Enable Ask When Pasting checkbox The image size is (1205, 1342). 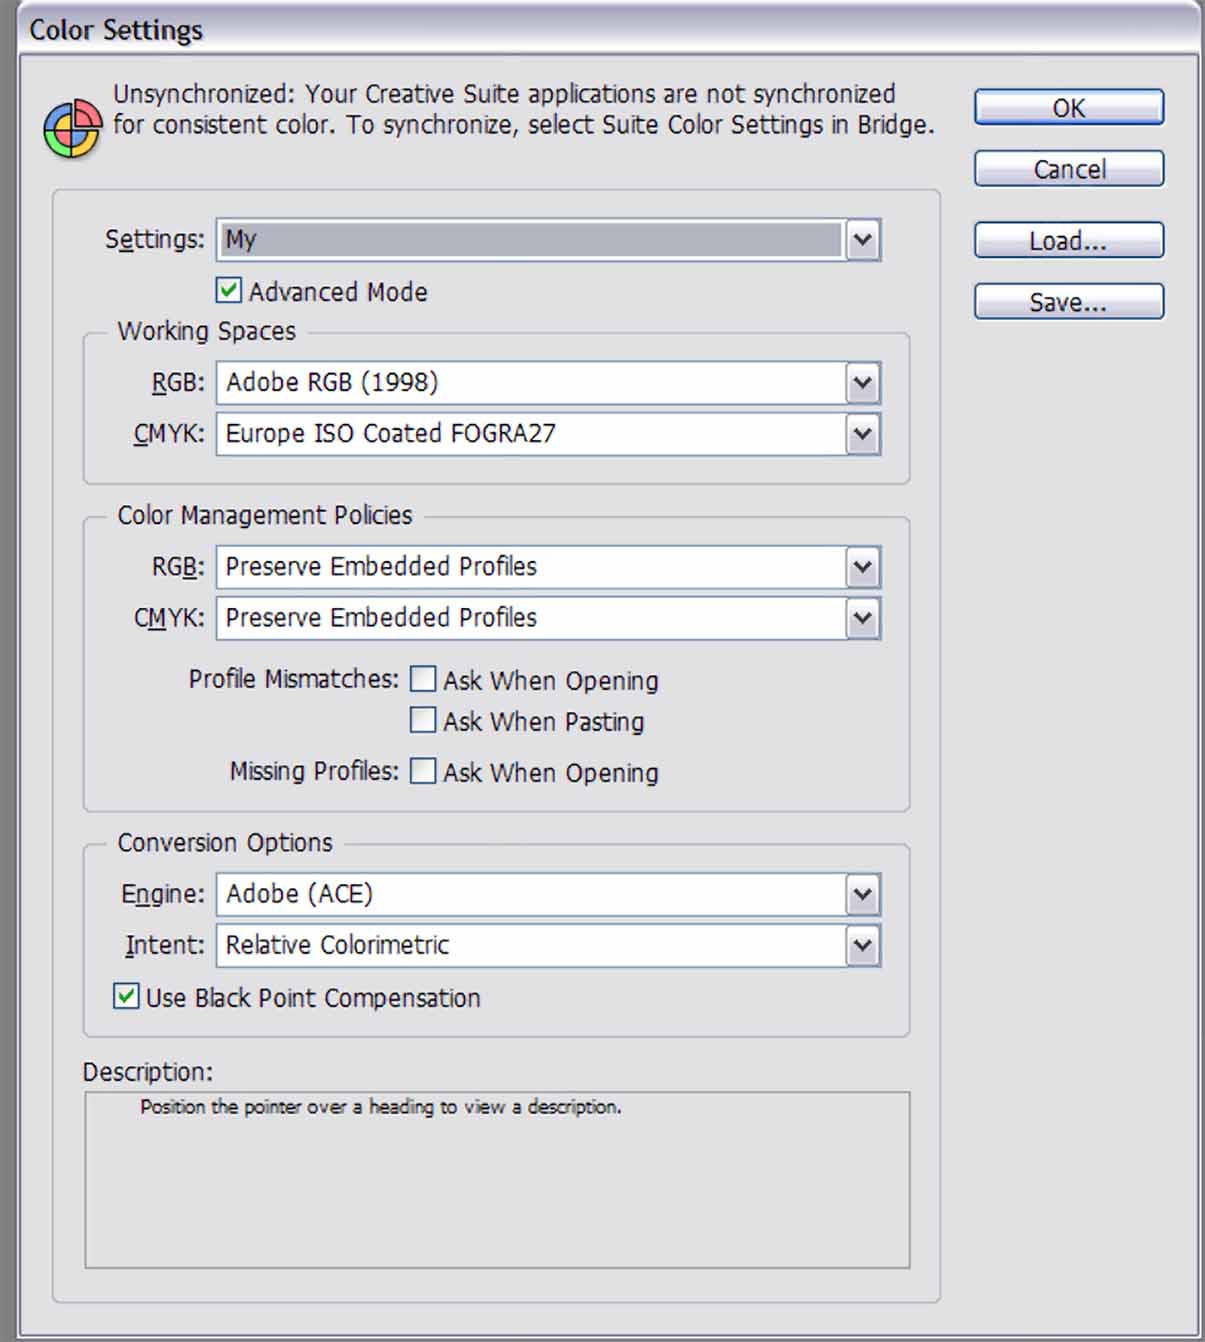(423, 721)
